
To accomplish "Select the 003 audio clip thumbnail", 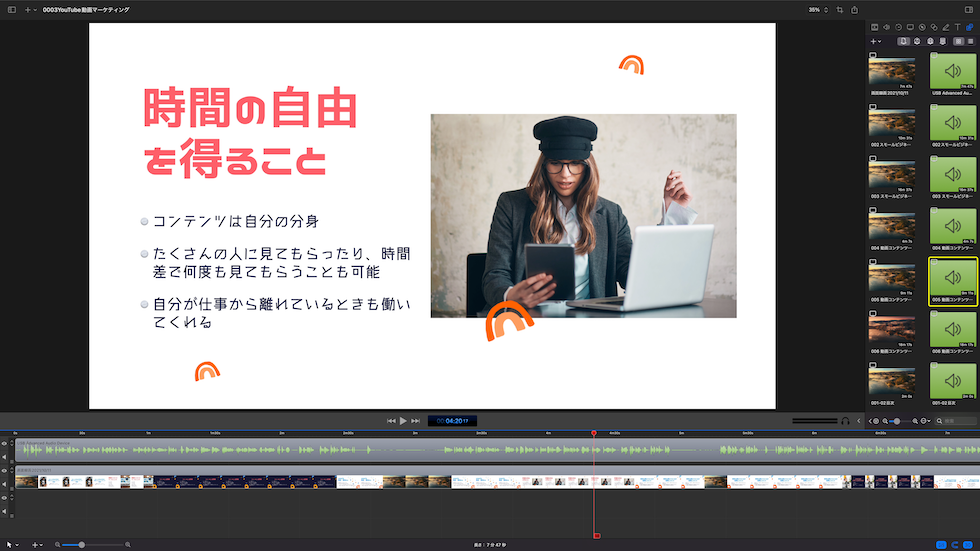I will coord(952,175).
